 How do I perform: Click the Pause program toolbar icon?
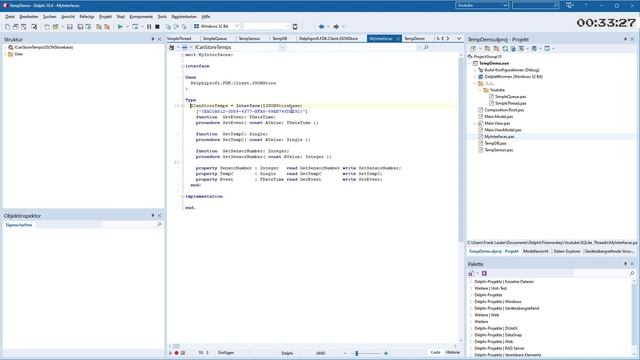[149, 27]
